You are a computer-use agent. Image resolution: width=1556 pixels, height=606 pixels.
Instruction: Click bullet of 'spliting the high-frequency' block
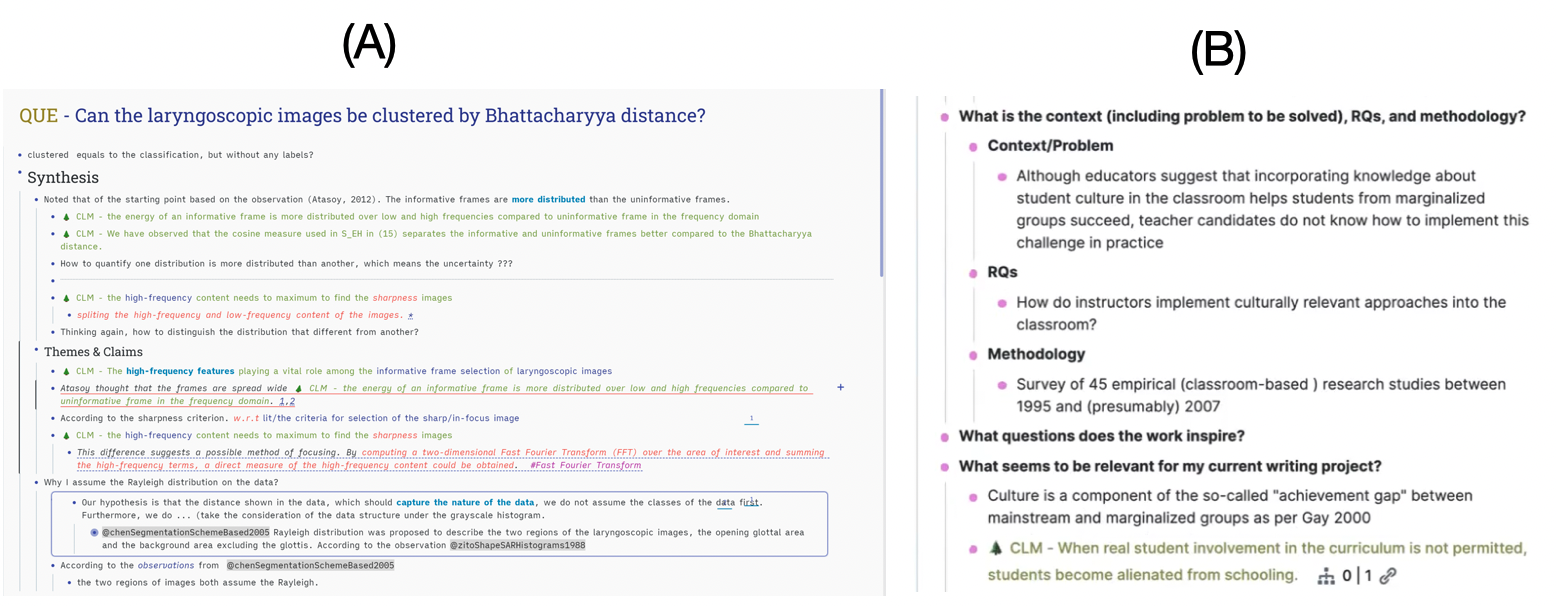click(x=69, y=316)
